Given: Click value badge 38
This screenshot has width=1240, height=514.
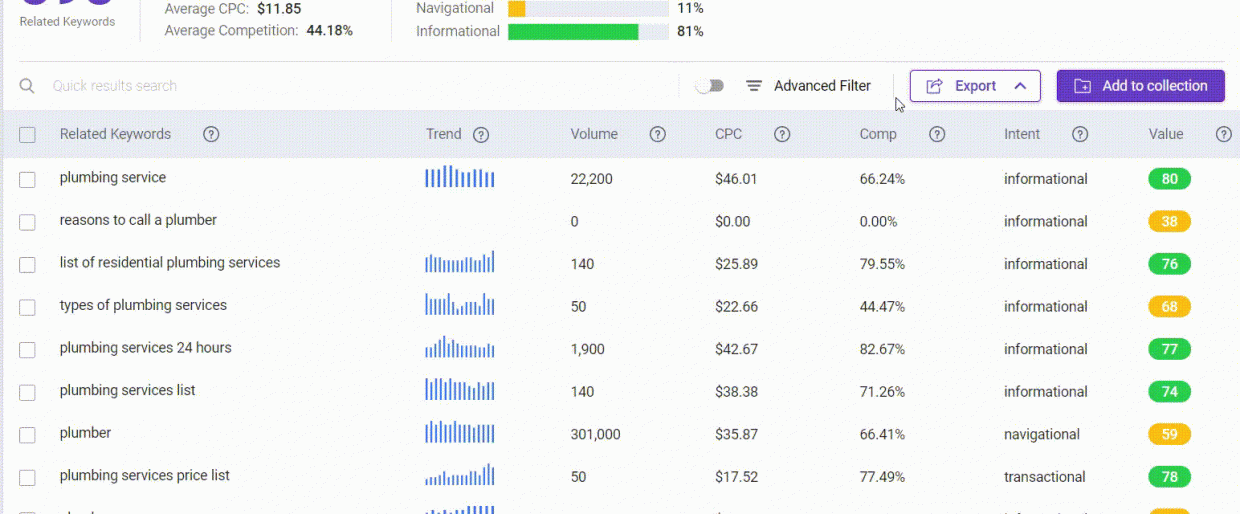Looking at the screenshot, I should [x=1170, y=222].
